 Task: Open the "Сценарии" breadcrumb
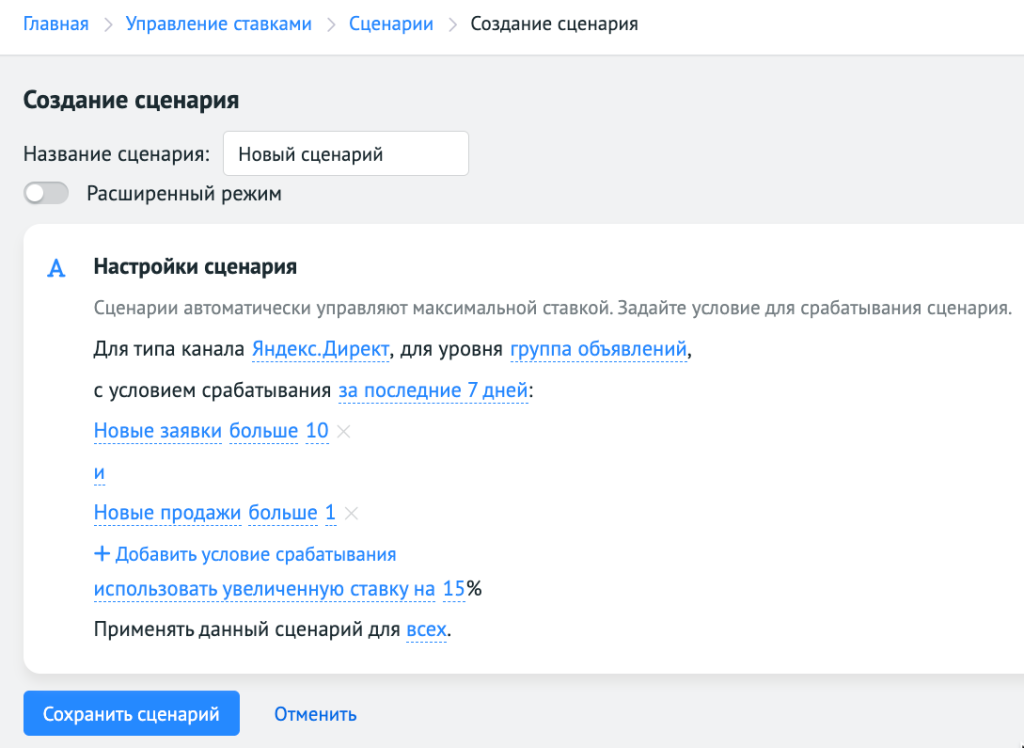391,23
